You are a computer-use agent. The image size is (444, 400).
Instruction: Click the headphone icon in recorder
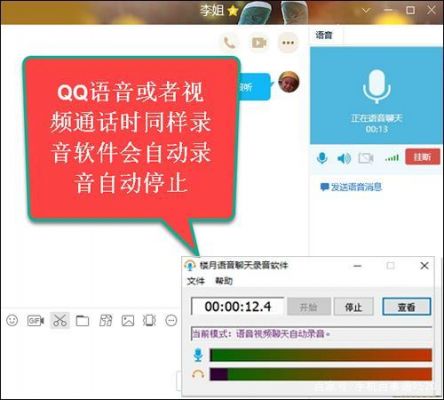[198, 374]
